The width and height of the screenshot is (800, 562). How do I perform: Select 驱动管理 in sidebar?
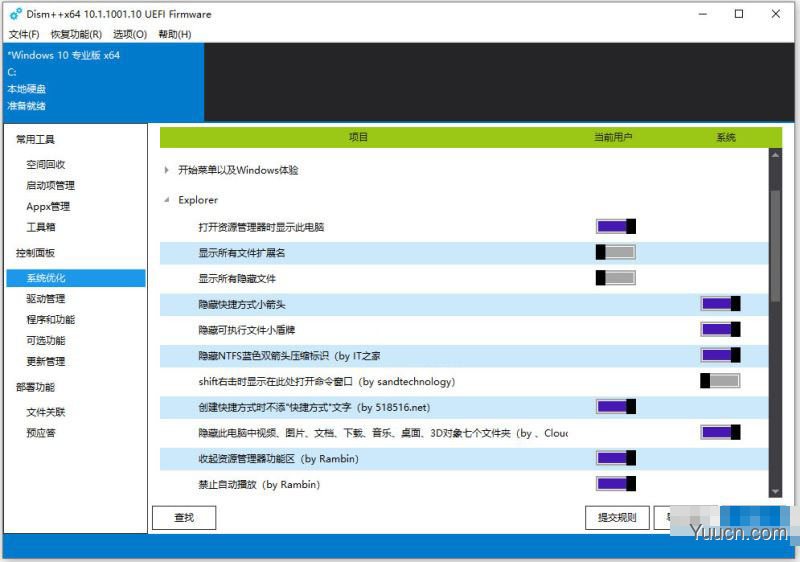(x=46, y=299)
